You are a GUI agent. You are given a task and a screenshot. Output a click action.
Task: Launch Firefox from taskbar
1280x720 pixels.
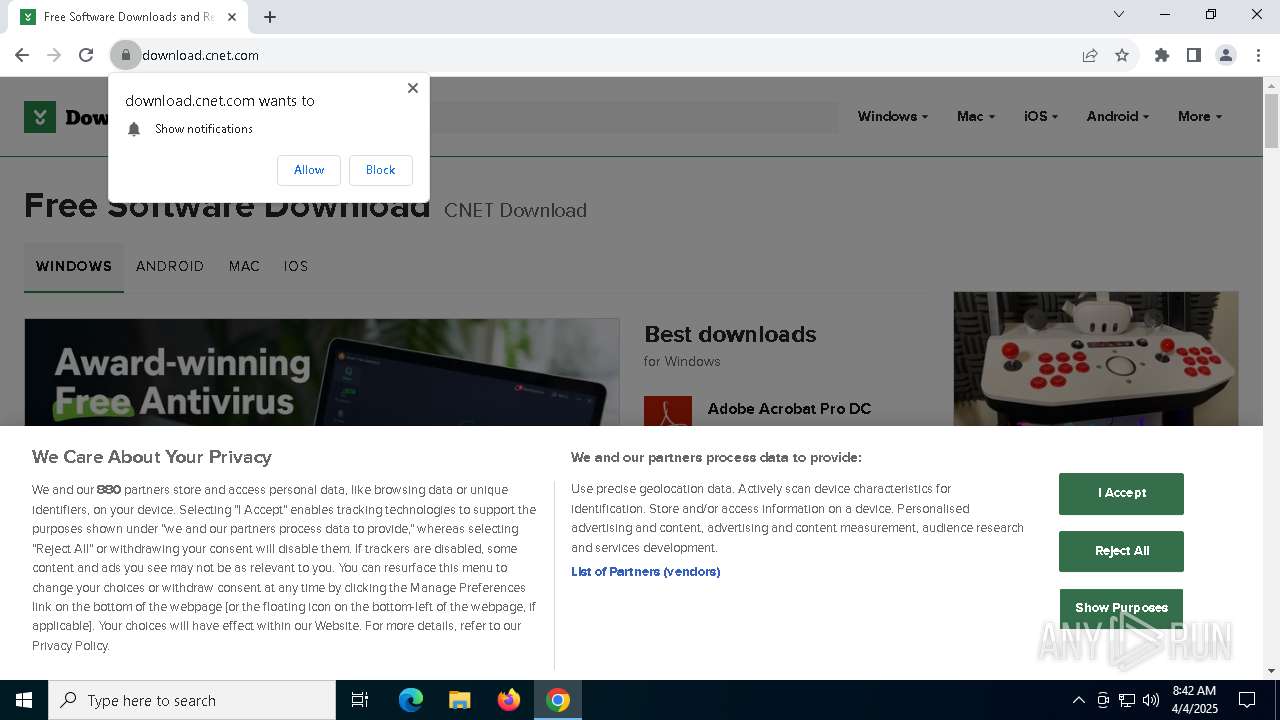tap(509, 700)
